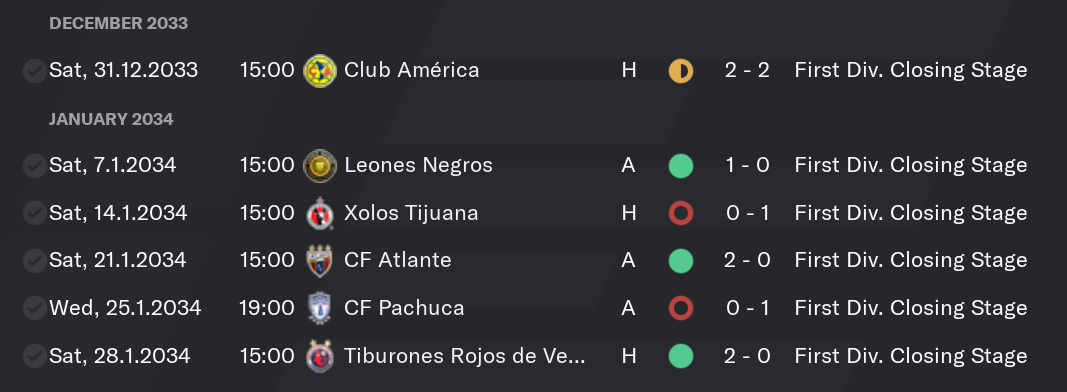This screenshot has height=392, width=1067.
Task: Open the CF Pachuca team name link
Action: [404, 308]
